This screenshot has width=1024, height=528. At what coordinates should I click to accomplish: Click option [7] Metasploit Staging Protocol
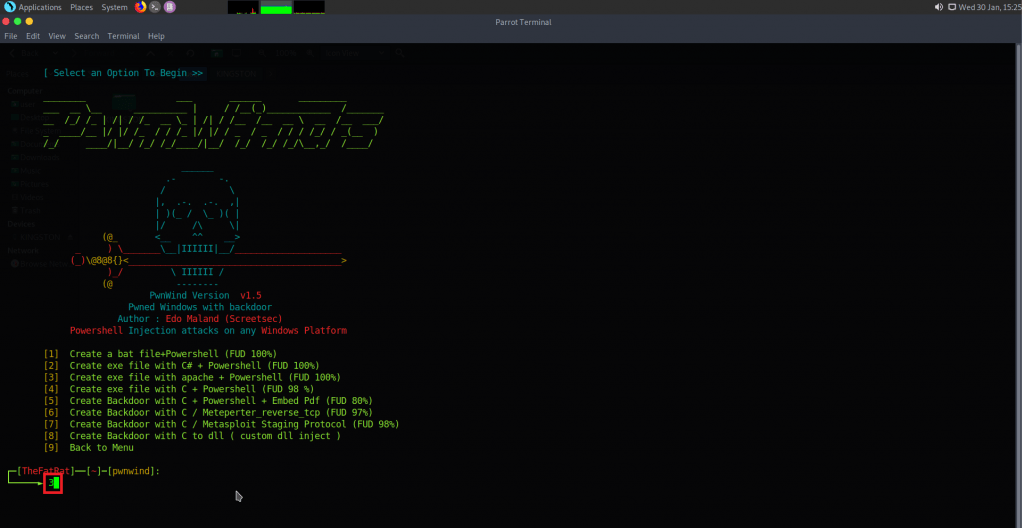pyautogui.click(x=221, y=424)
